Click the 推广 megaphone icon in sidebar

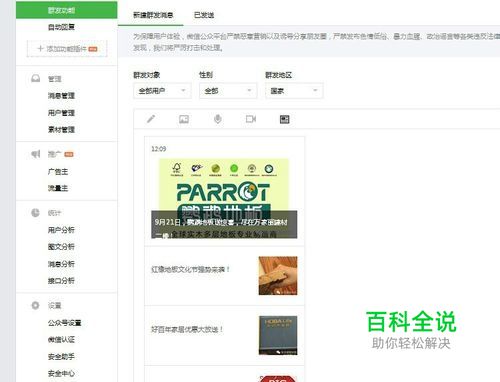tap(36, 154)
